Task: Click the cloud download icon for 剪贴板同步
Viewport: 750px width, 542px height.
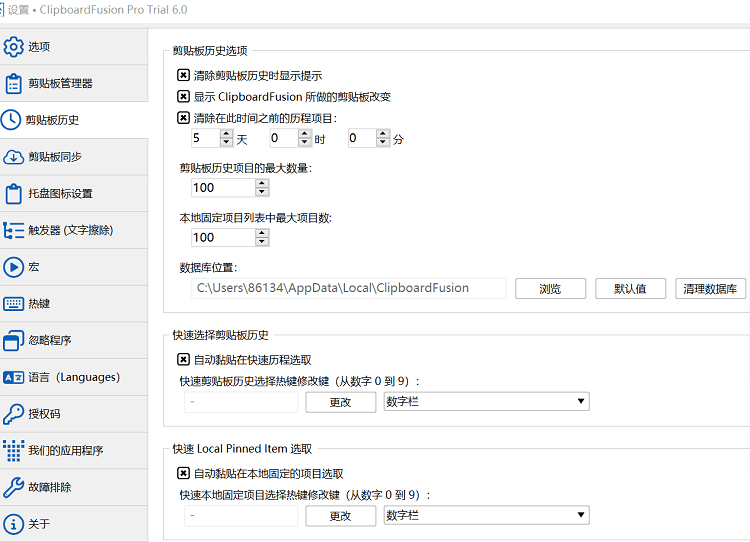Action: click(13, 157)
